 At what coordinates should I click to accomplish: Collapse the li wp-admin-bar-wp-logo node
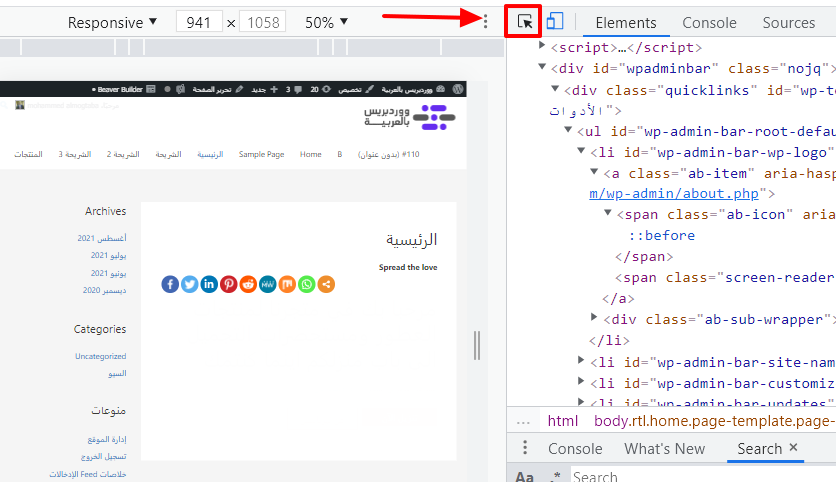pyautogui.click(x=581, y=151)
